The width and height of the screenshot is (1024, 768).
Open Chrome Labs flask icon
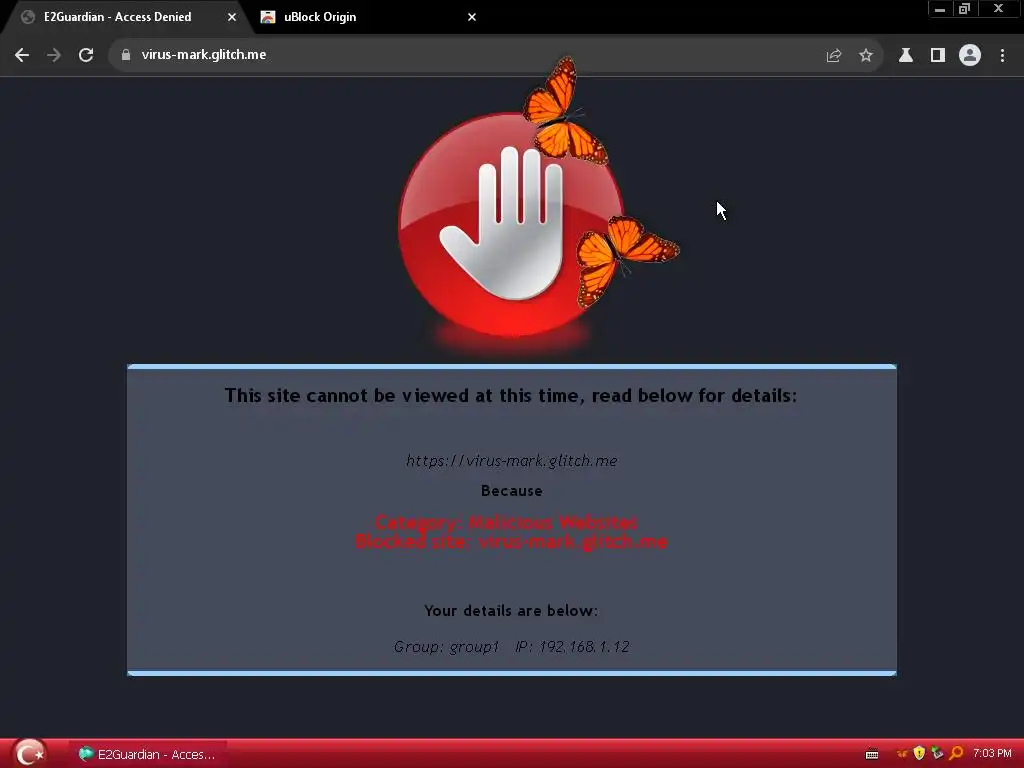tap(905, 56)
